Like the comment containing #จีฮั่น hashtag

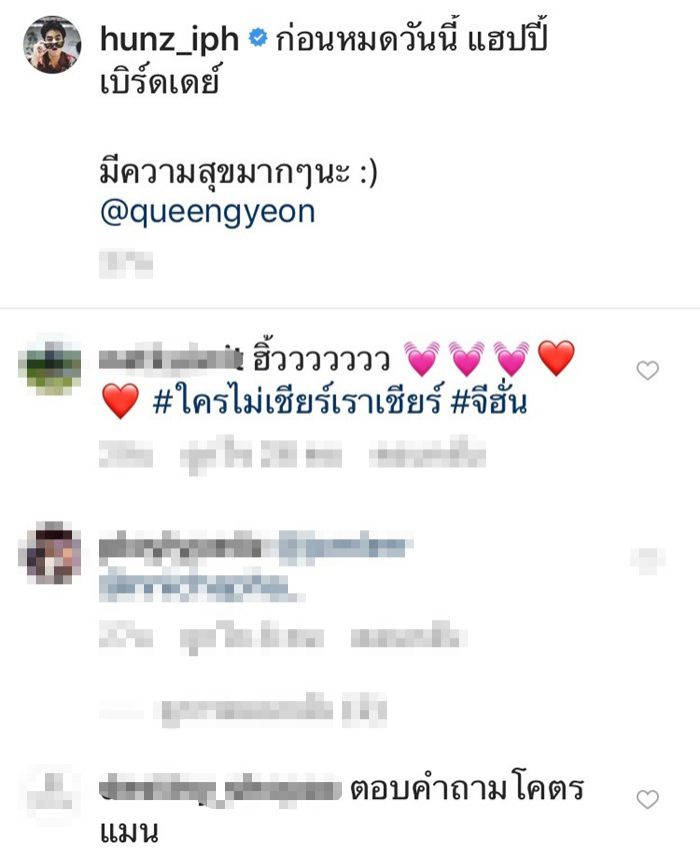point(647,371)
